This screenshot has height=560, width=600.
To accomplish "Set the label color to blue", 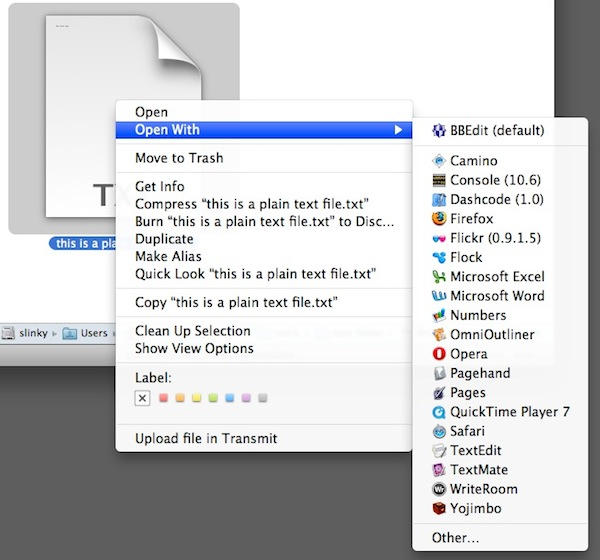I will [x=229, y=398].
